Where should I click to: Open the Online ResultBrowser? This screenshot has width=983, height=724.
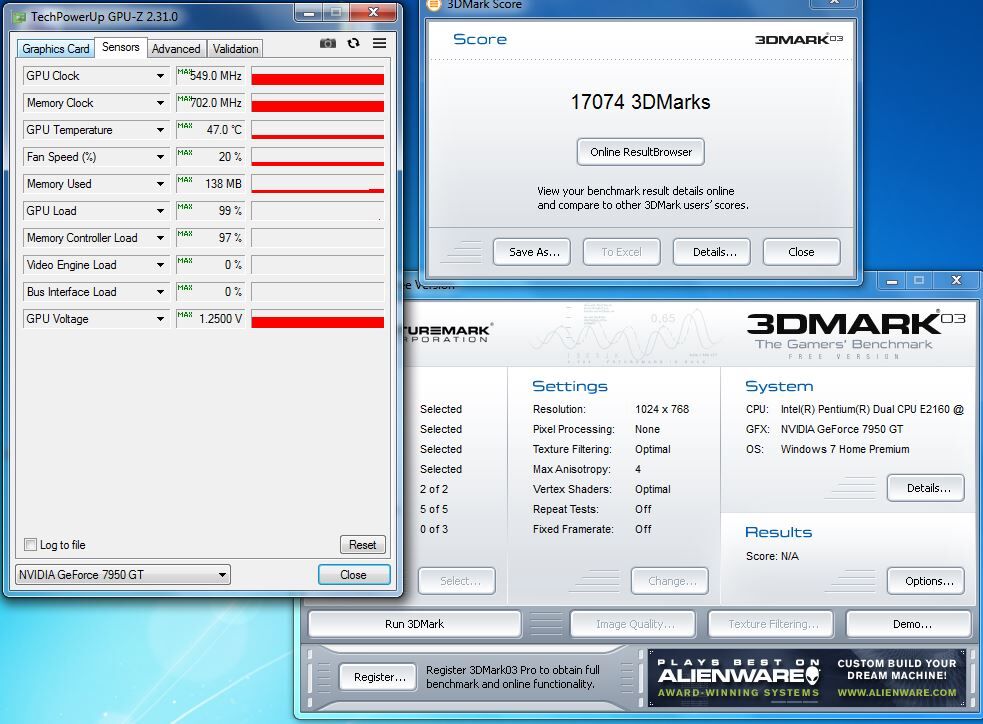(641, 152)
